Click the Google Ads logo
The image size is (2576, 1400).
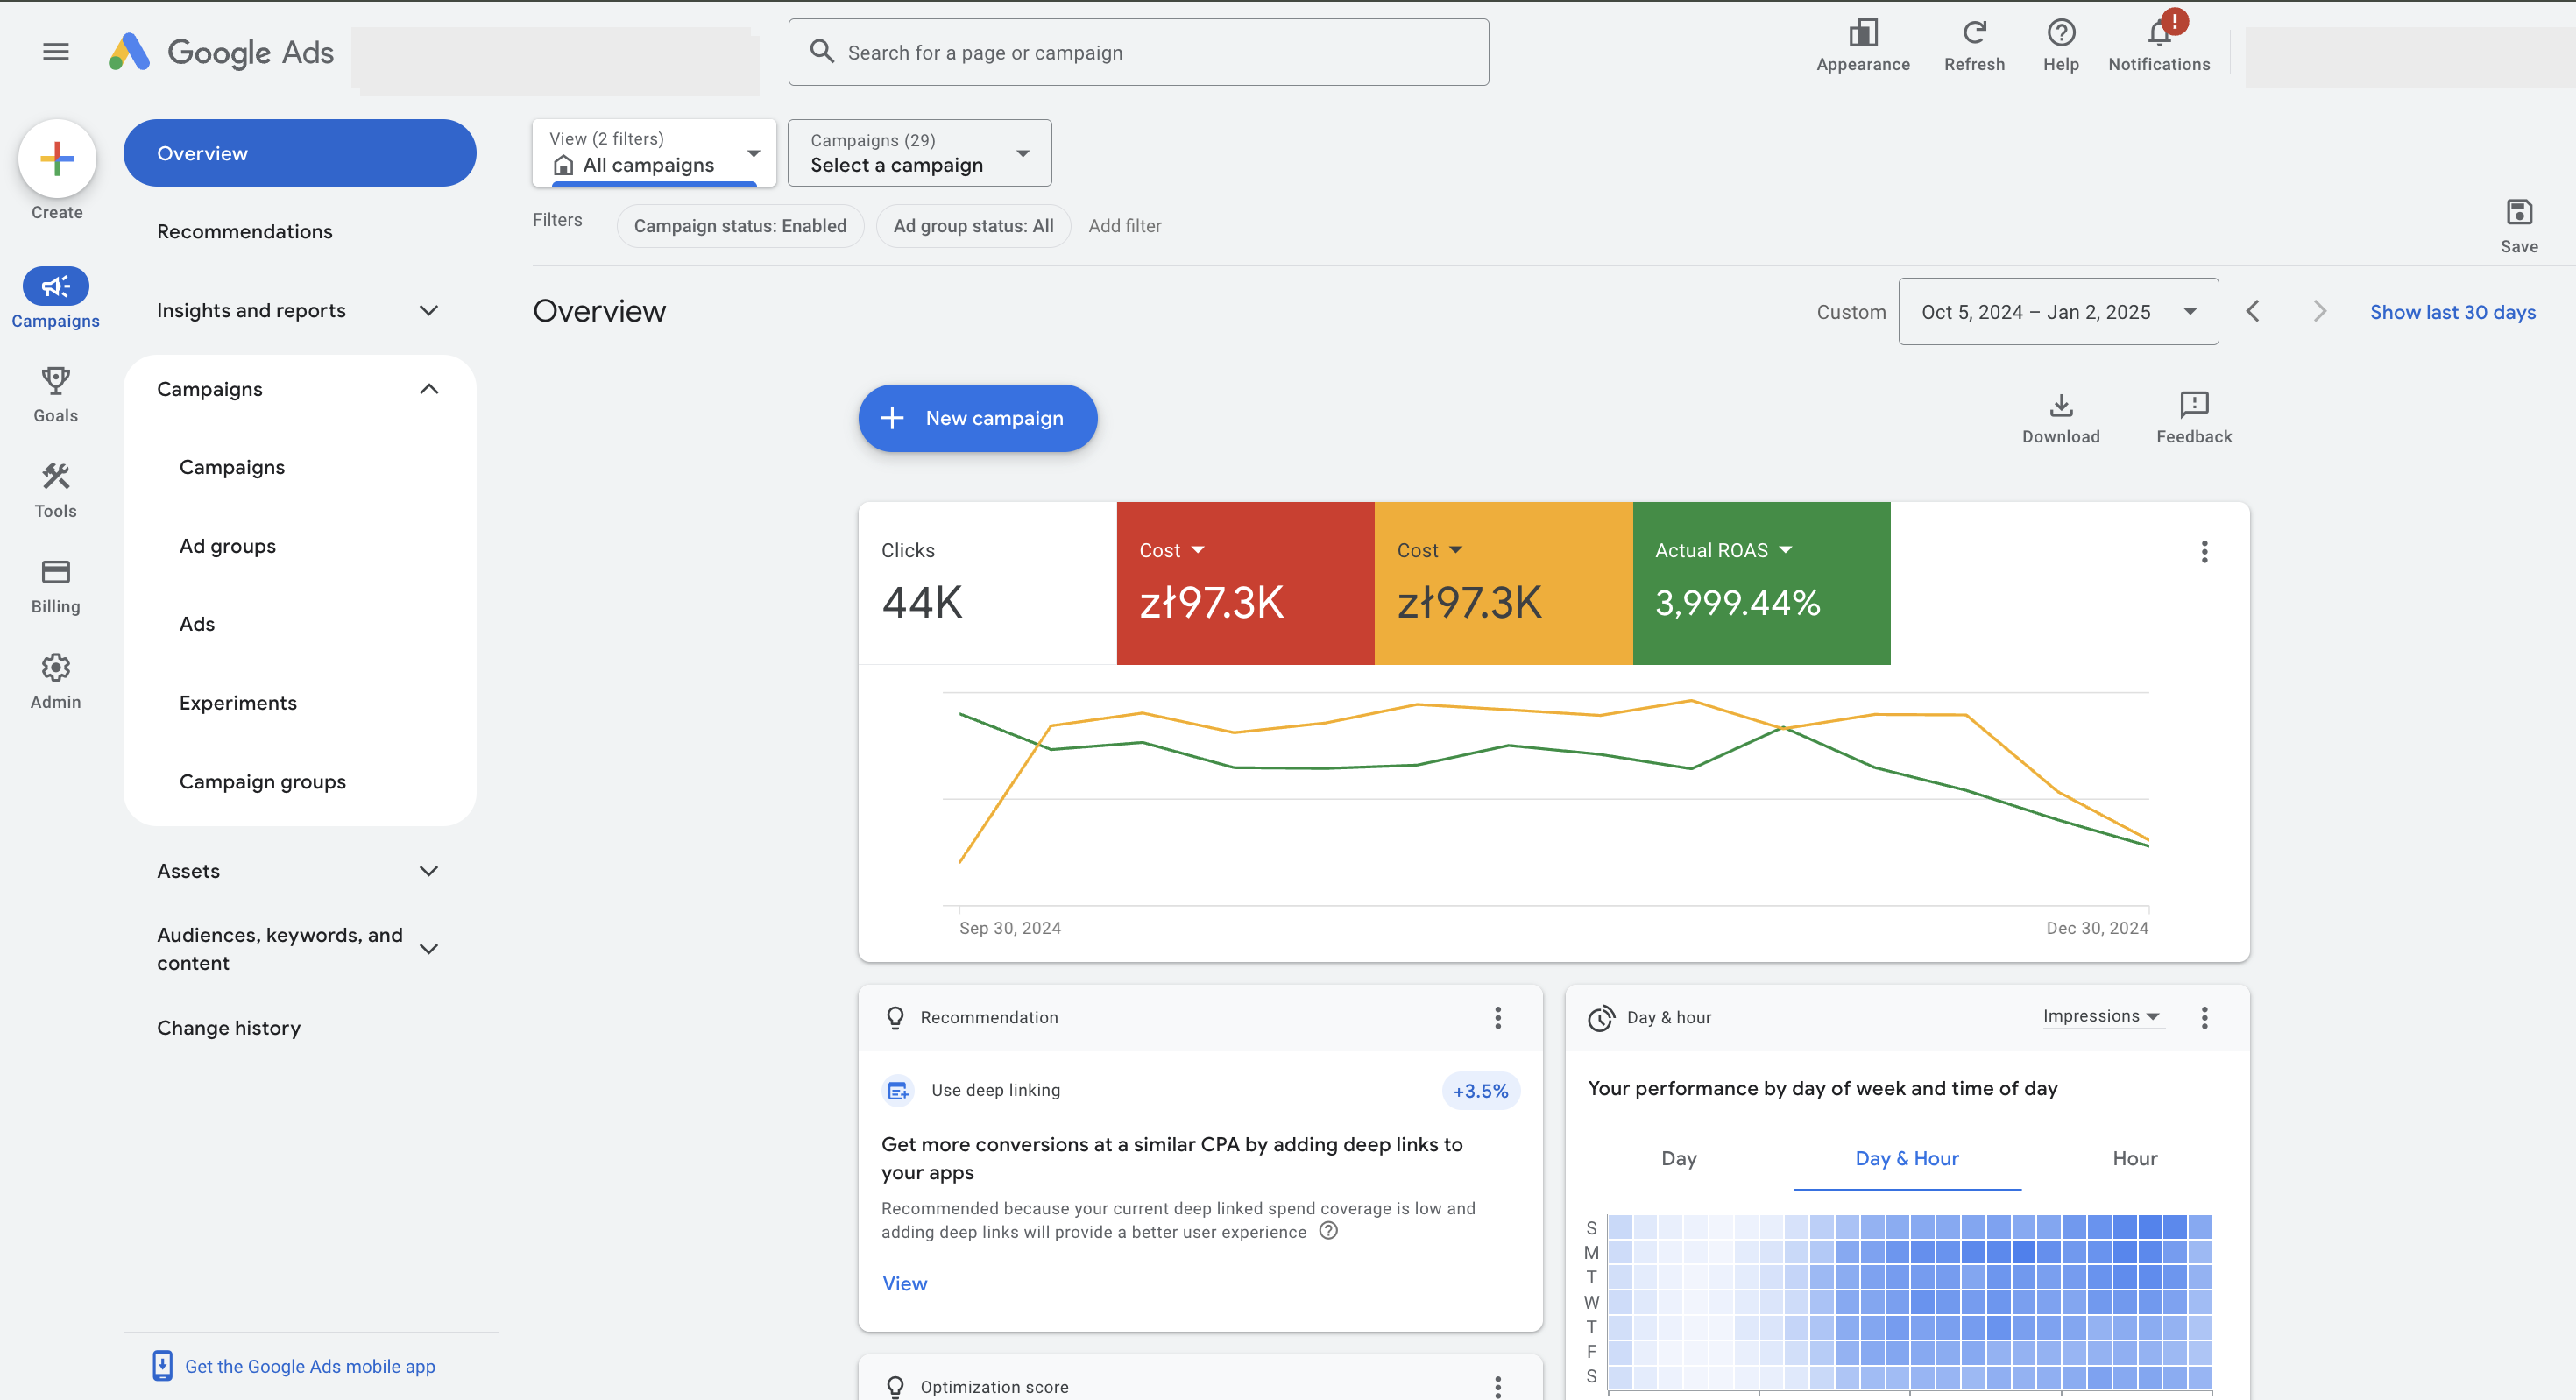click(221, 52)
